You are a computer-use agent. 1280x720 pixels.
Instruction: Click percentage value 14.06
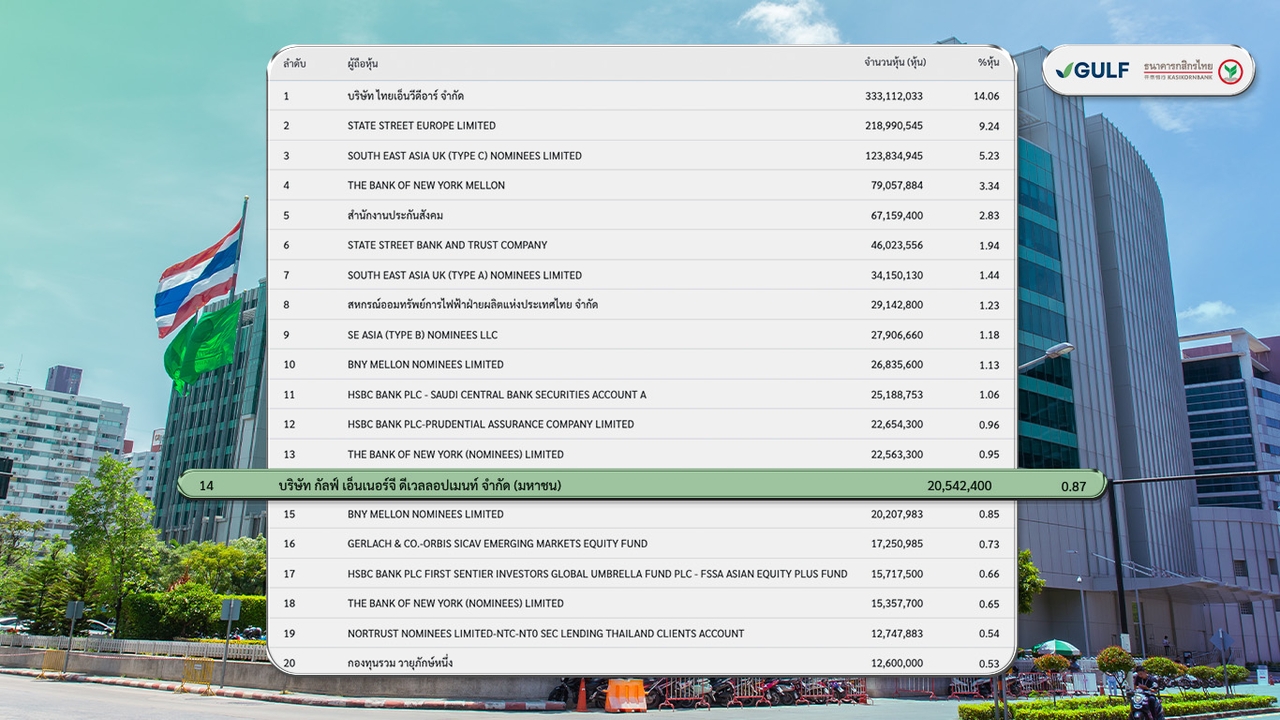coord(986,96)
